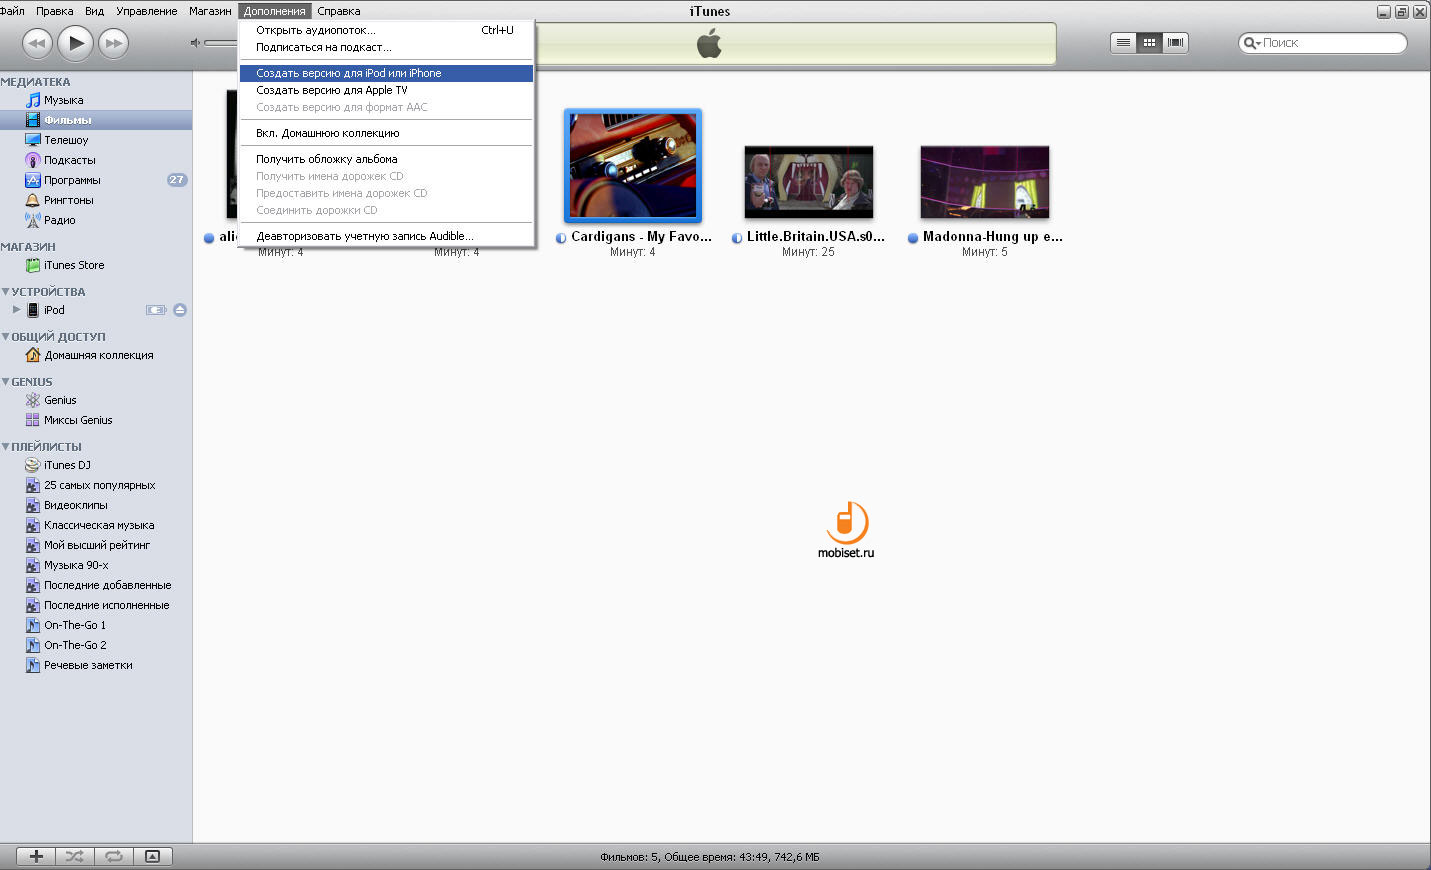Select the Madonna-Hung up video thumbnail
The height and width of the screenshot is (870, 1431).
985,182
